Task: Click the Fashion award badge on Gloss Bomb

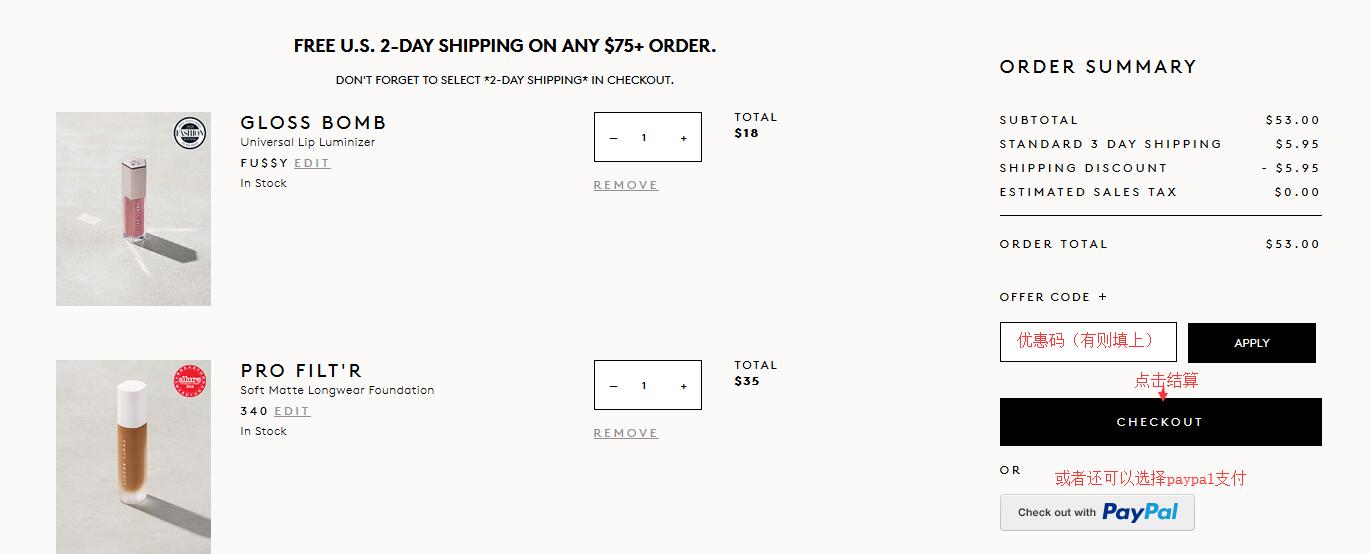Action: click(189, 133)
